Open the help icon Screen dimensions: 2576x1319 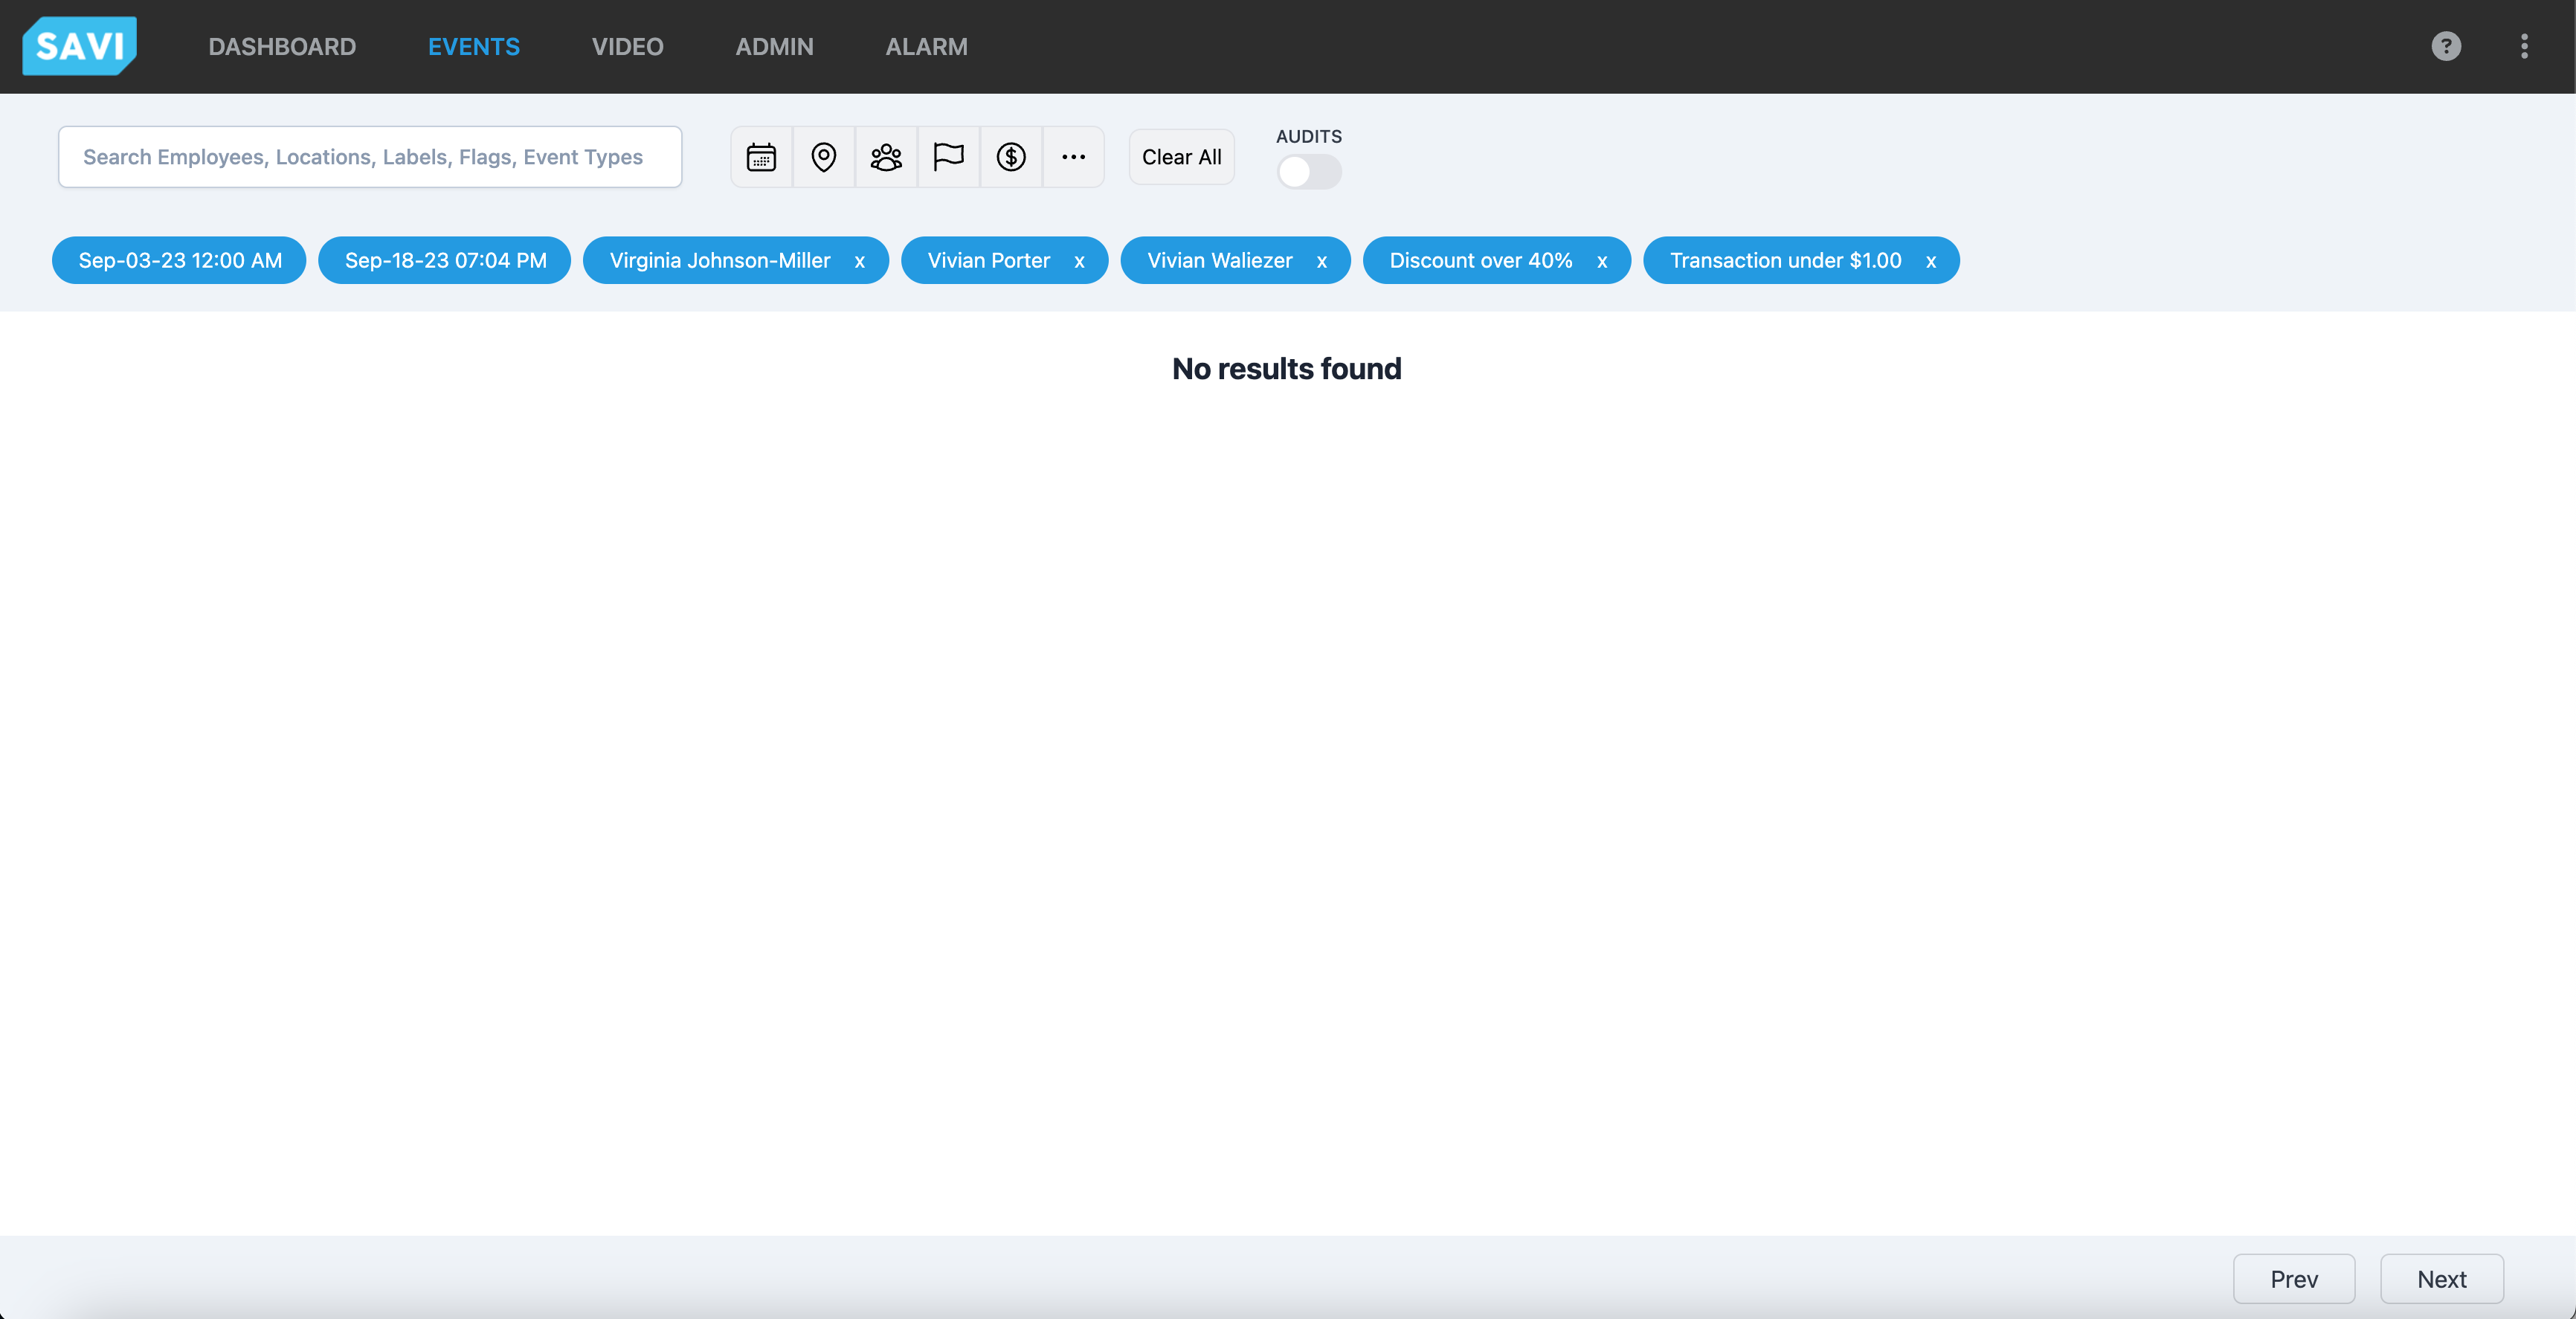2445,46
